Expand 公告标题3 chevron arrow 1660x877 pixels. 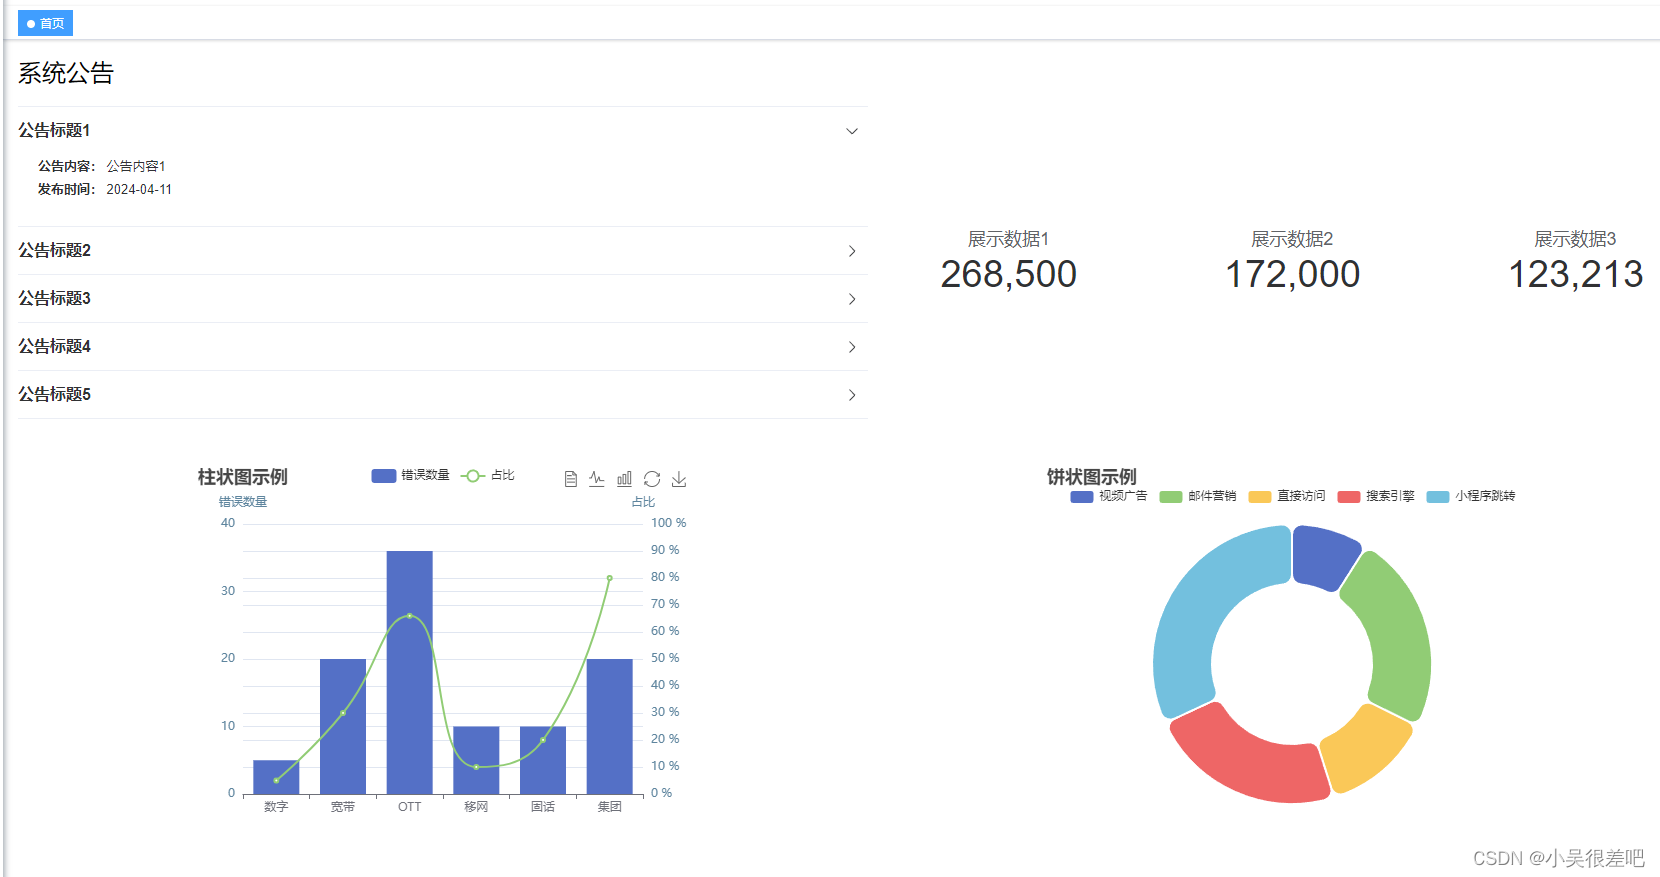point(852,299)
